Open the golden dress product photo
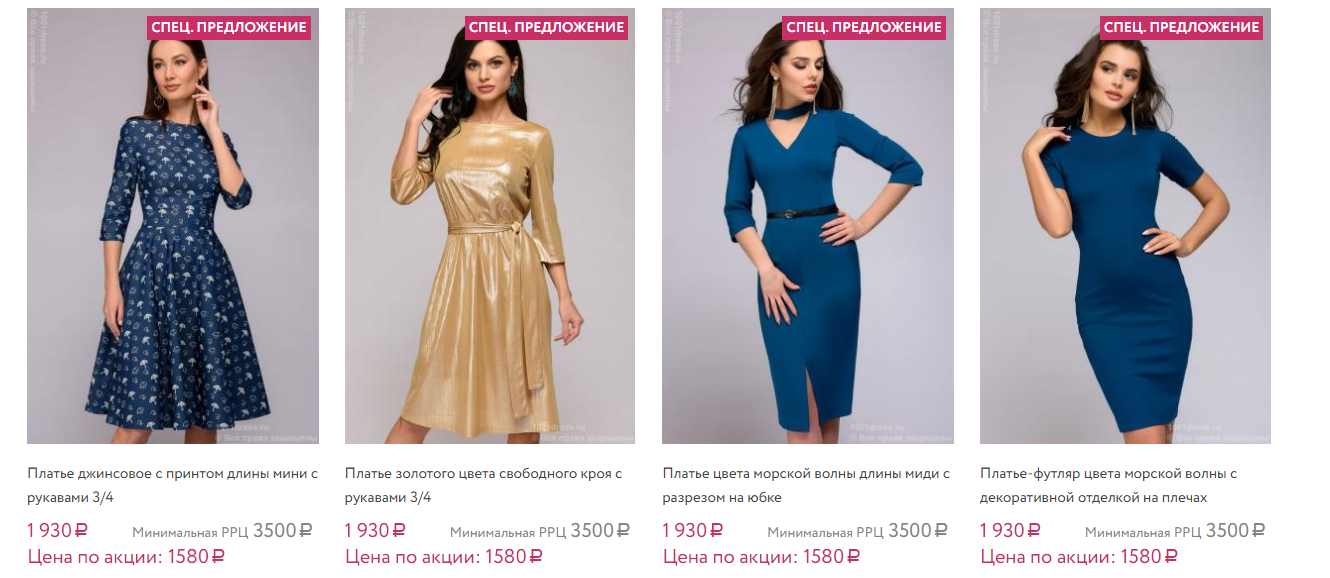1330x578 pixels. pos(490,226)
